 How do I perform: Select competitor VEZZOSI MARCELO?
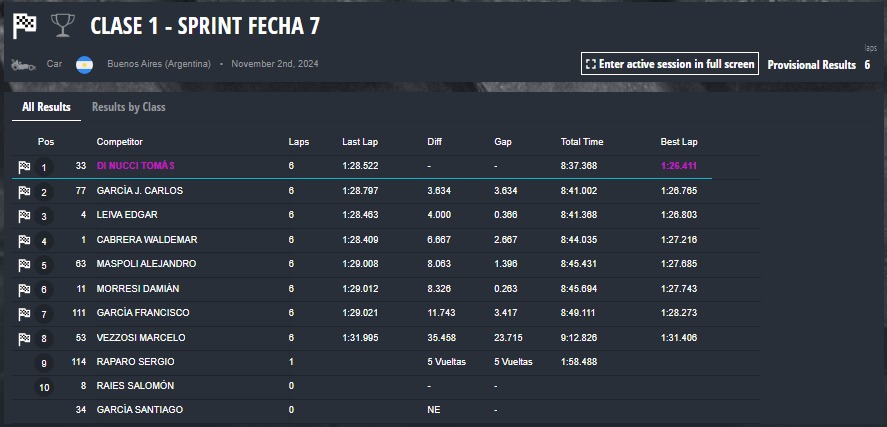click(141, 338)
